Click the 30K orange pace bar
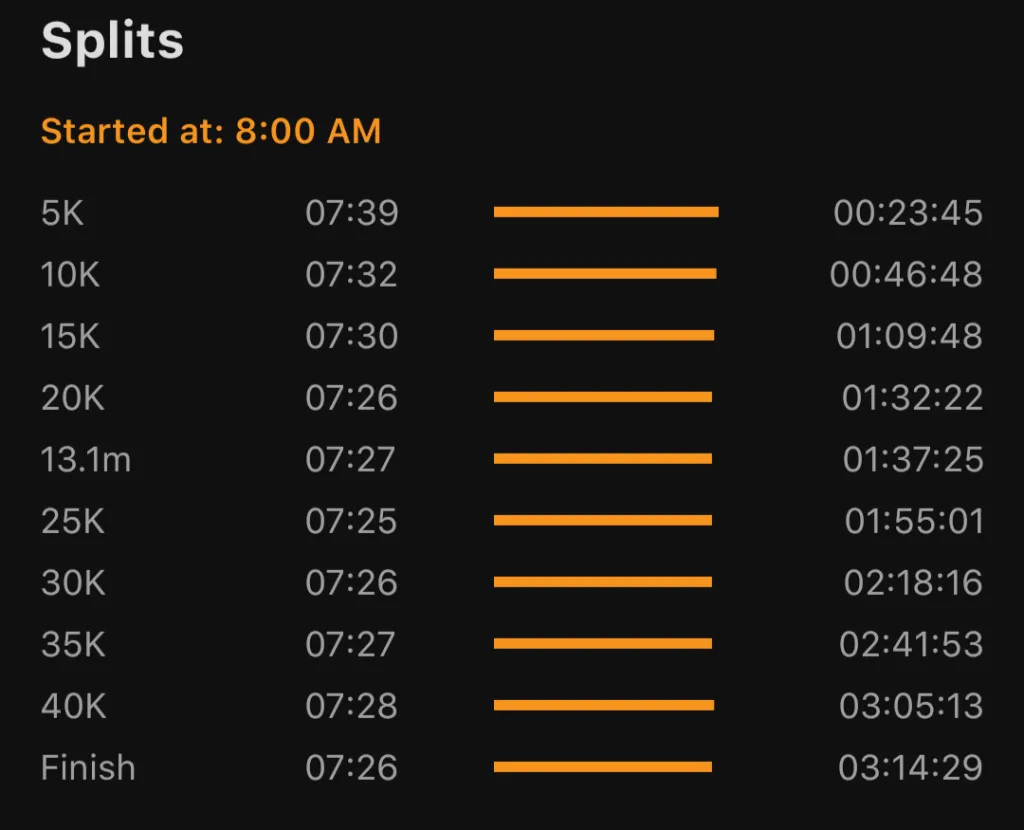Screen dimensions: 1024x830 (603, 582)
